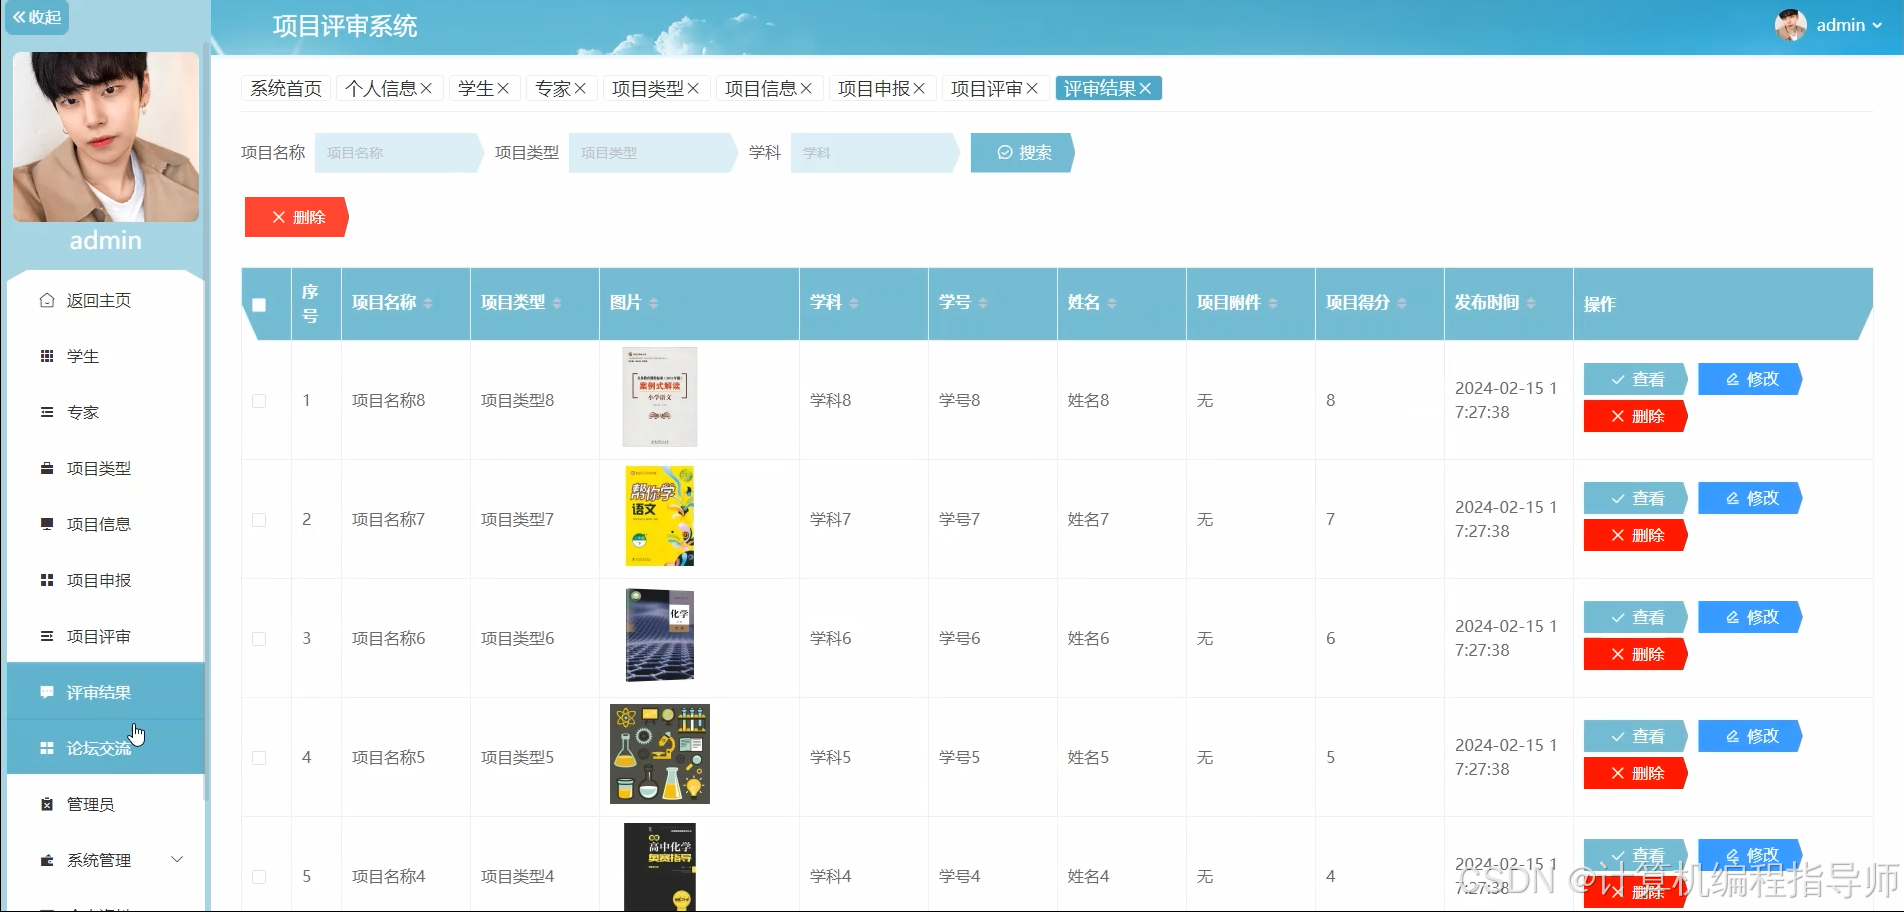This screenshot has height=912, width=1904.
Task: Open 项目评审 in sidebar menu
Action: coord(105,636)
